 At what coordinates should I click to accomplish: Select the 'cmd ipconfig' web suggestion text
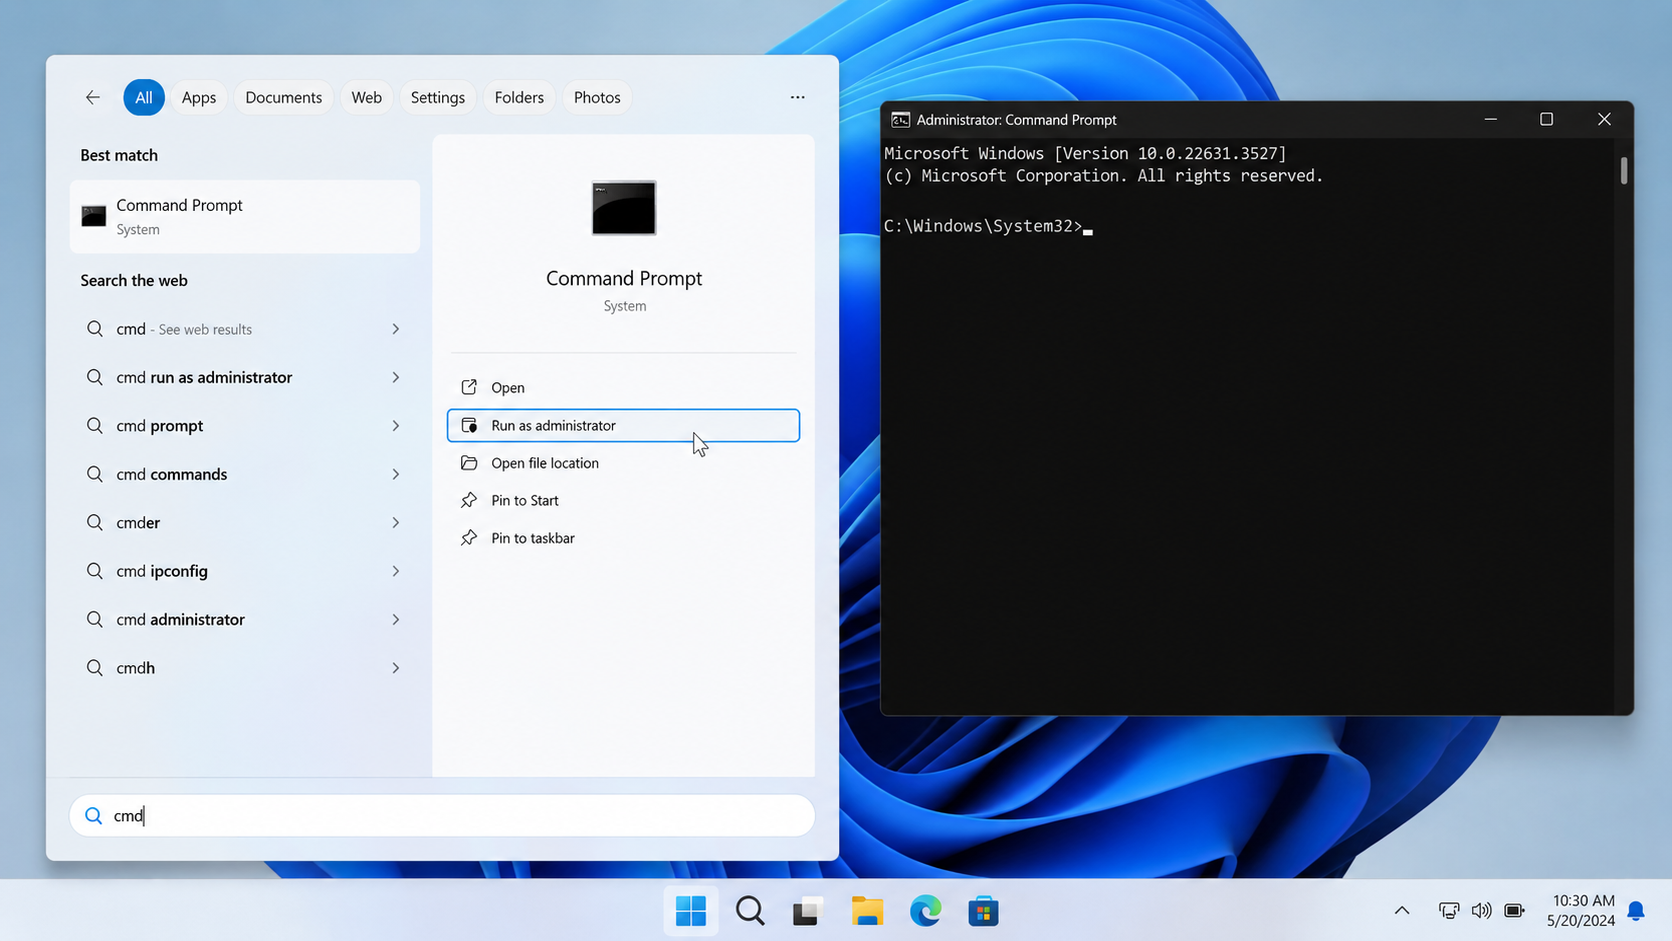[x=162, y=571]
